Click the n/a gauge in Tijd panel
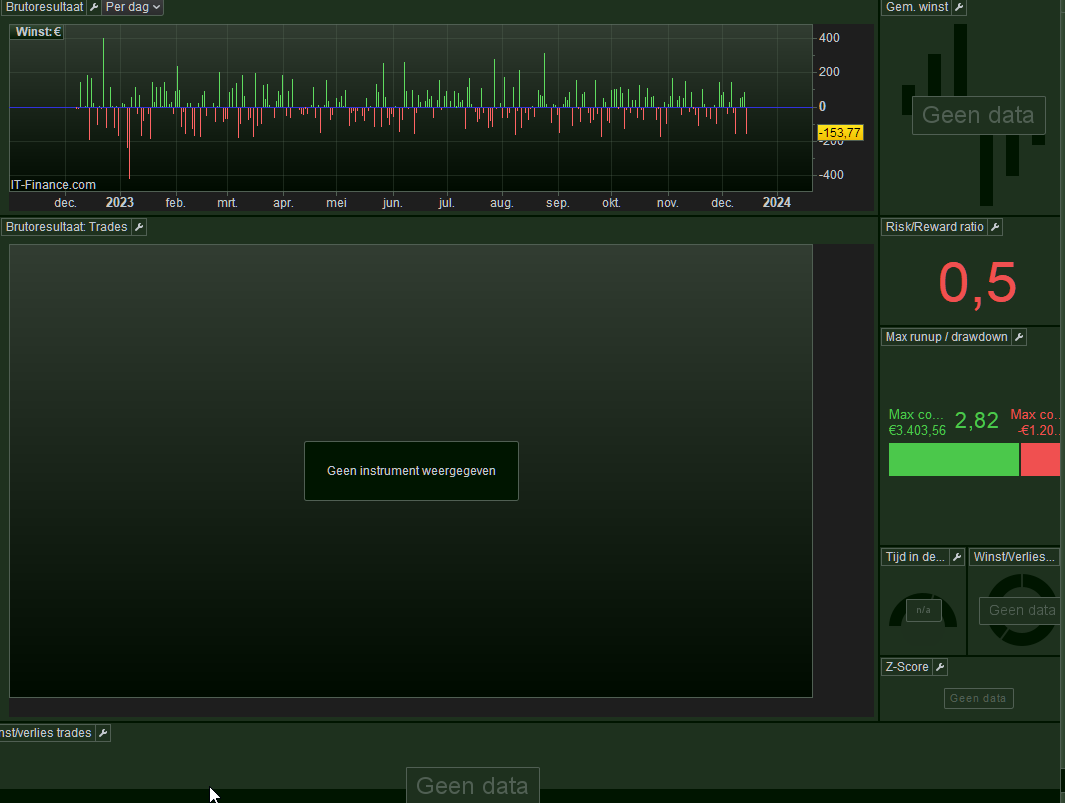This screenshot has height=803, width=1065. (x=923, y=610)
